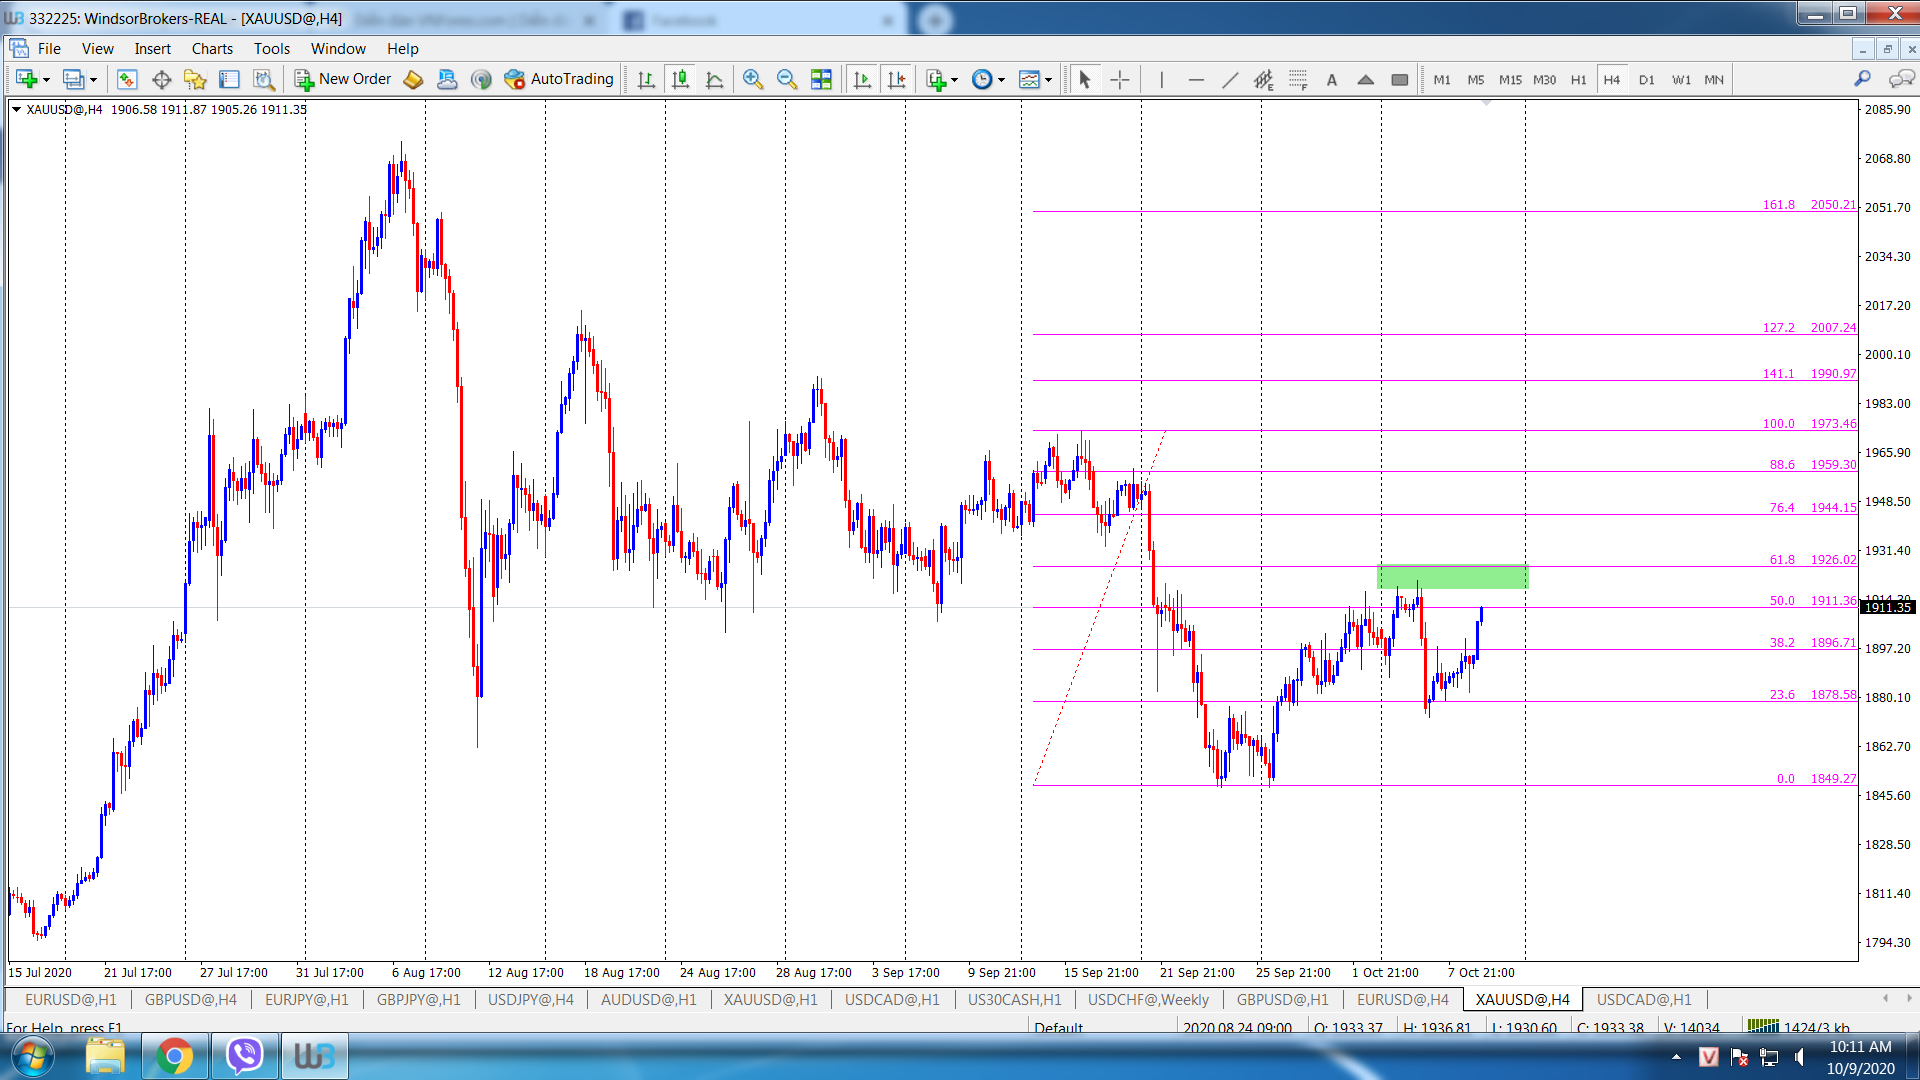Click the New Order button
This screenshot has width=1920, height=1080.
[343, 79]
